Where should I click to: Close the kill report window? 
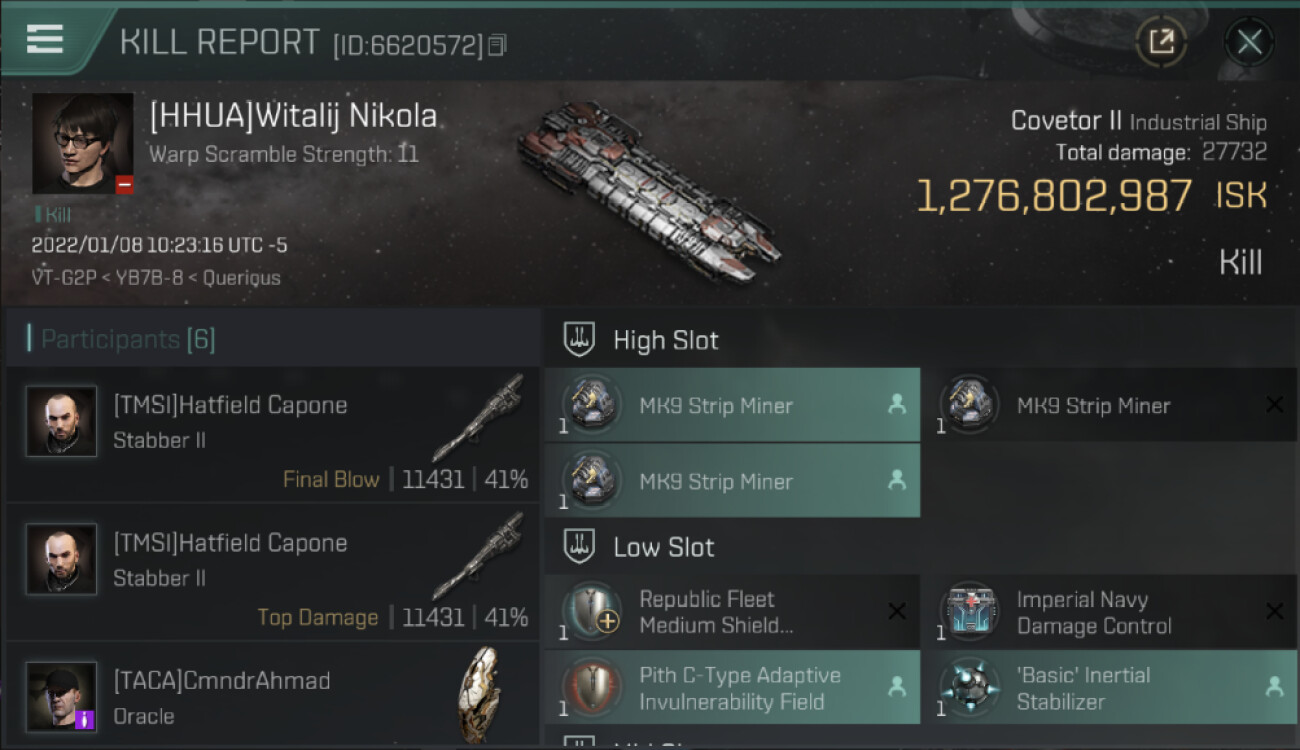1249,42
